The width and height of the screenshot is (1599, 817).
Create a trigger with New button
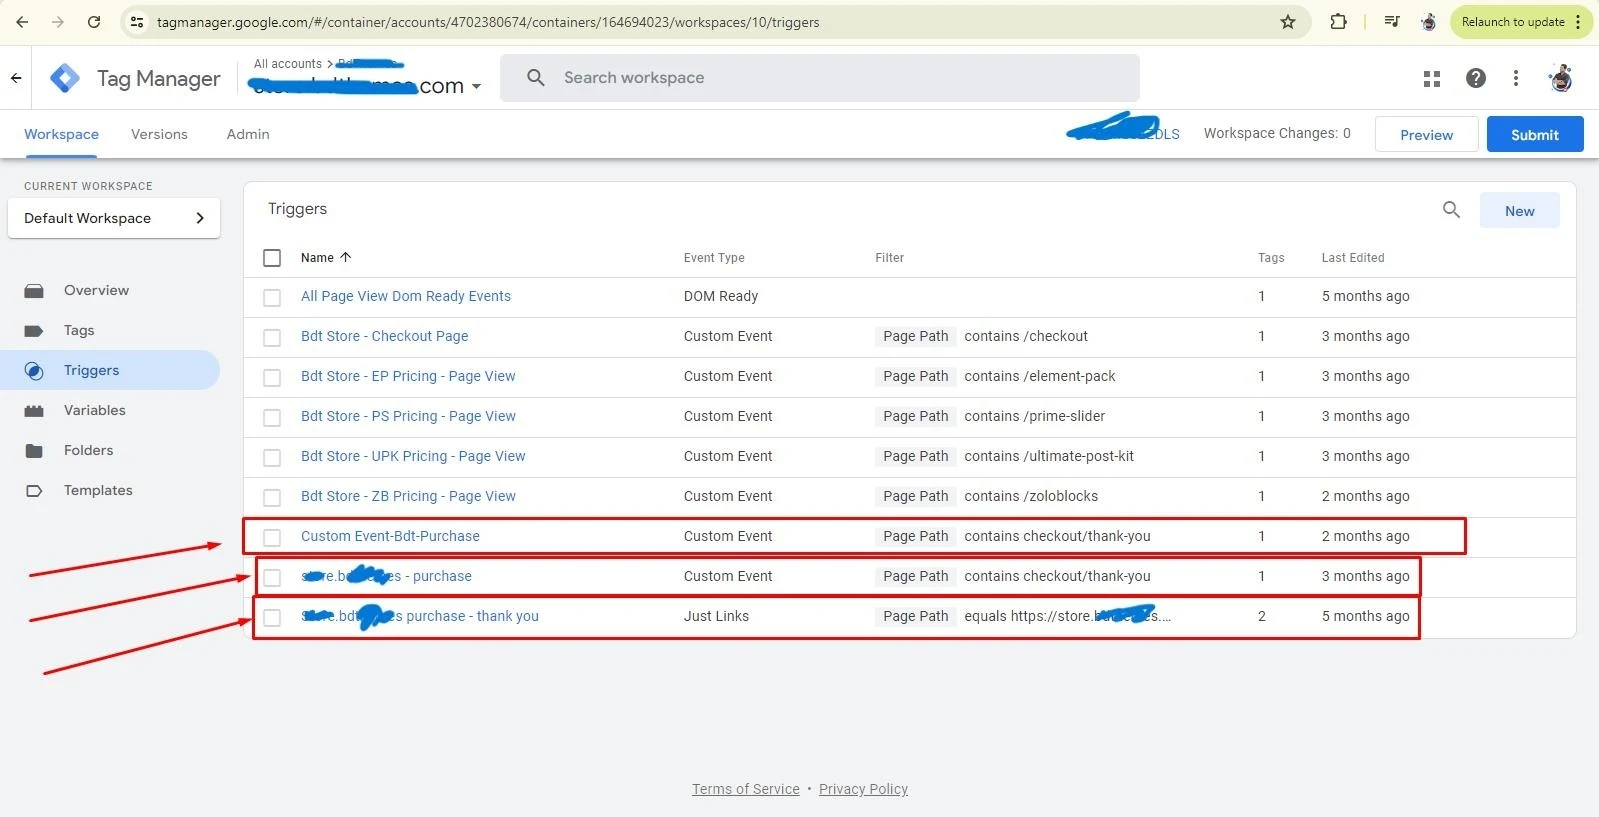[1519, 210]
